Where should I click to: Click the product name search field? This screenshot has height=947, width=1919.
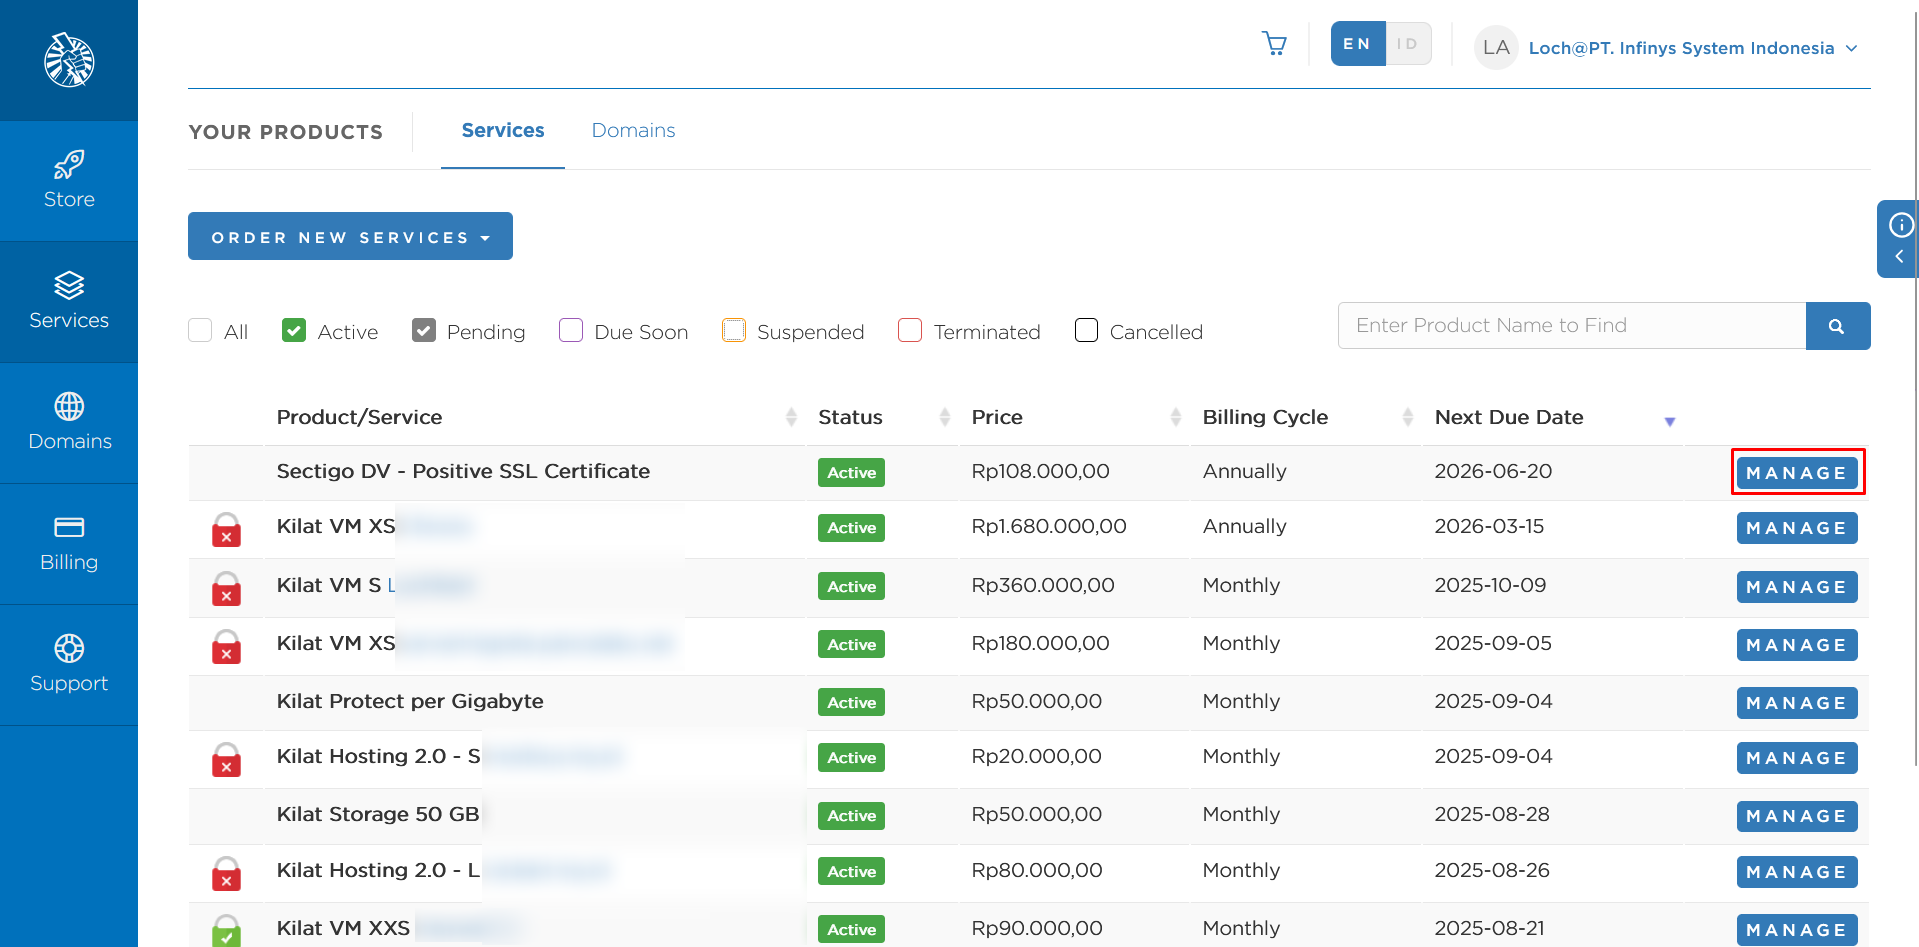pos(1570,325)
